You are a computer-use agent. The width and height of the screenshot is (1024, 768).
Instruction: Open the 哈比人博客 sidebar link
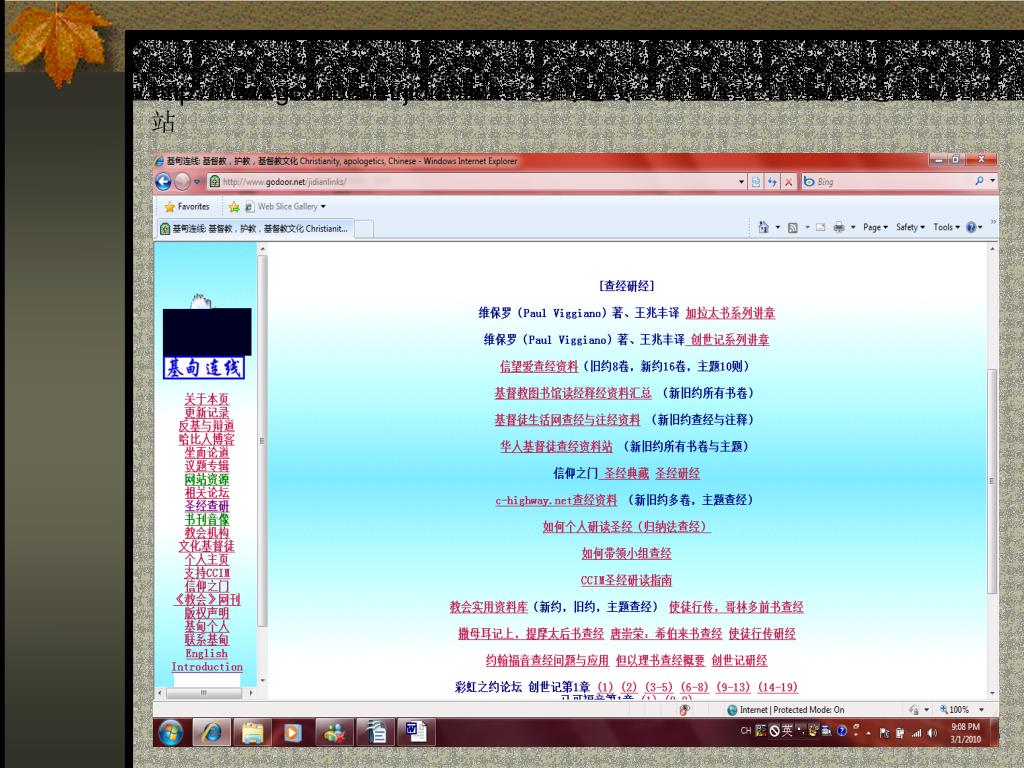[206, 439]
